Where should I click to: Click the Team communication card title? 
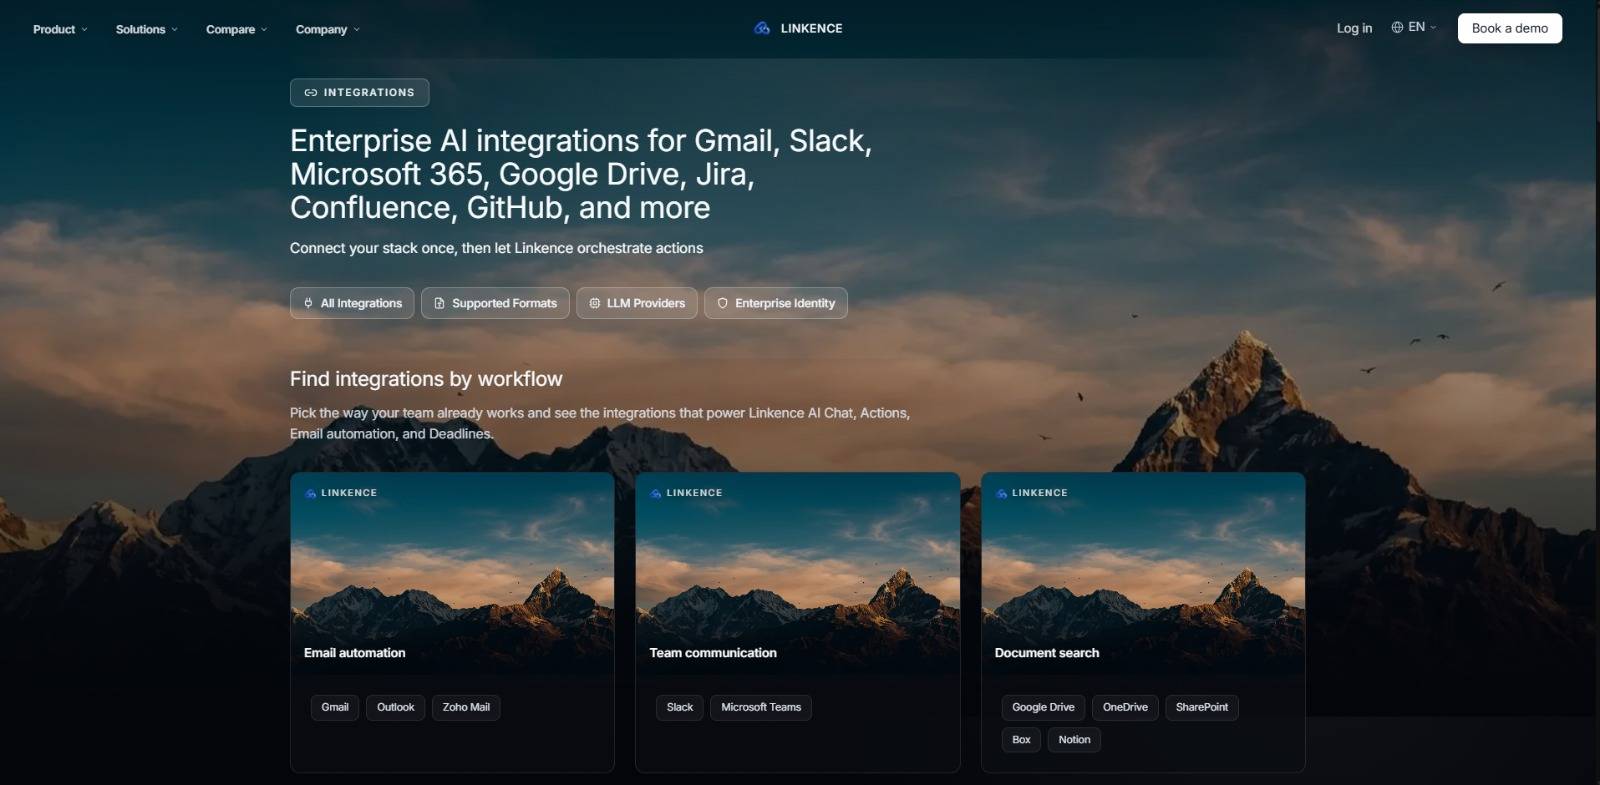tap(713, 653)
